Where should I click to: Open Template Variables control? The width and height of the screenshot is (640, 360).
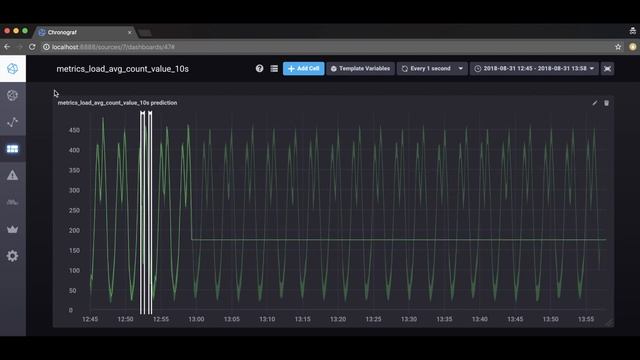(x=360, y=69)
